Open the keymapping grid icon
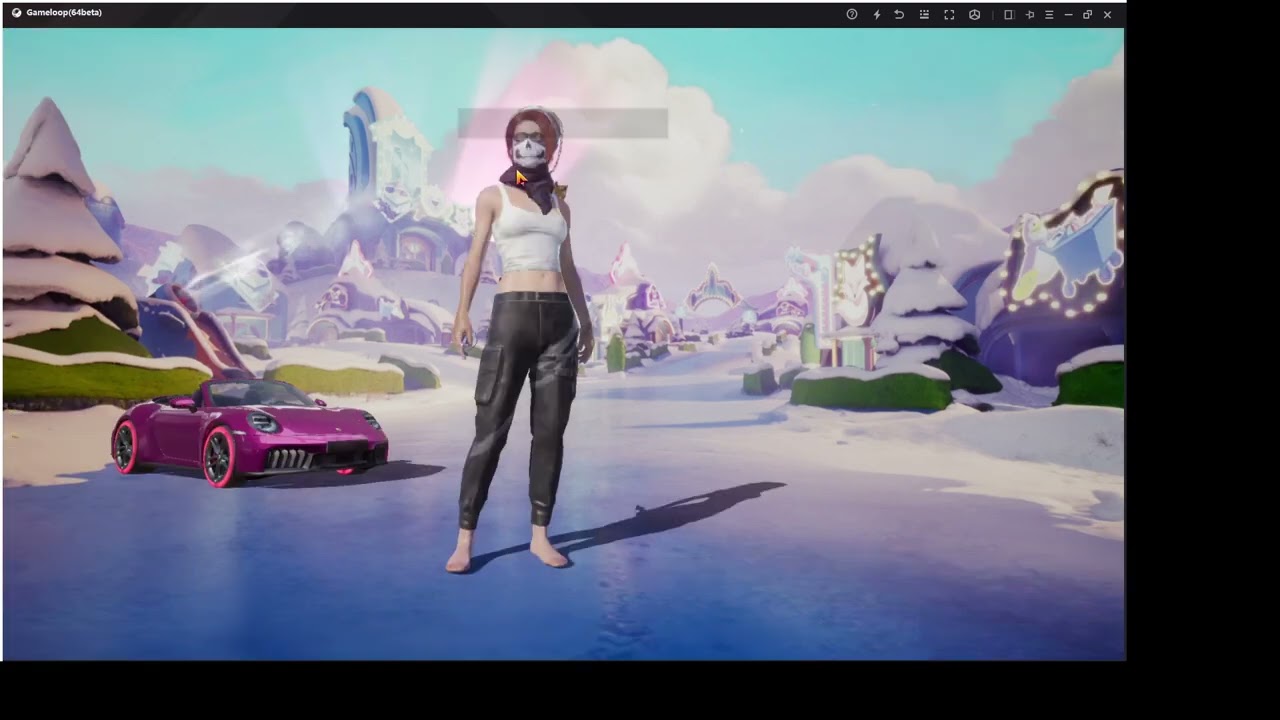The image size is (1280, 720). point(924,15)
